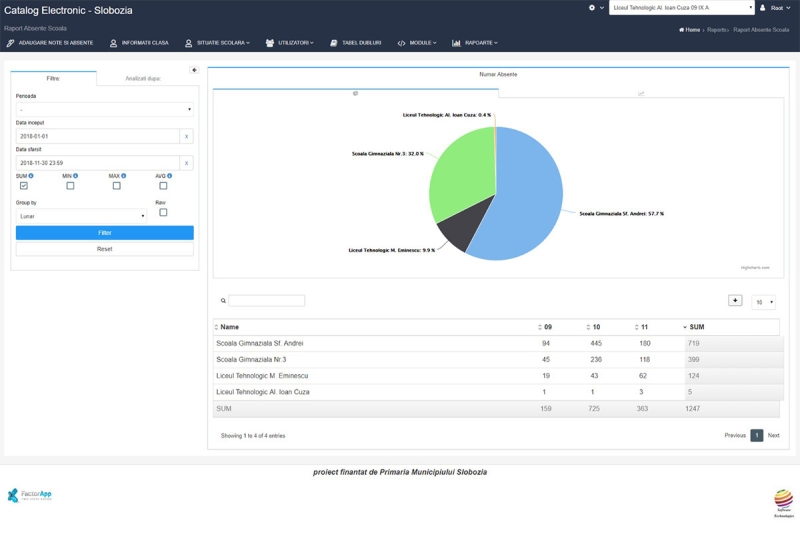Click the Reset button
Screen dimensions: 800x556
pos(104,249)
